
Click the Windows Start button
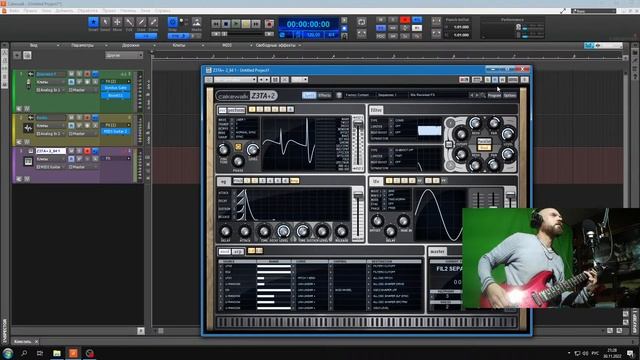pos(8,353)
